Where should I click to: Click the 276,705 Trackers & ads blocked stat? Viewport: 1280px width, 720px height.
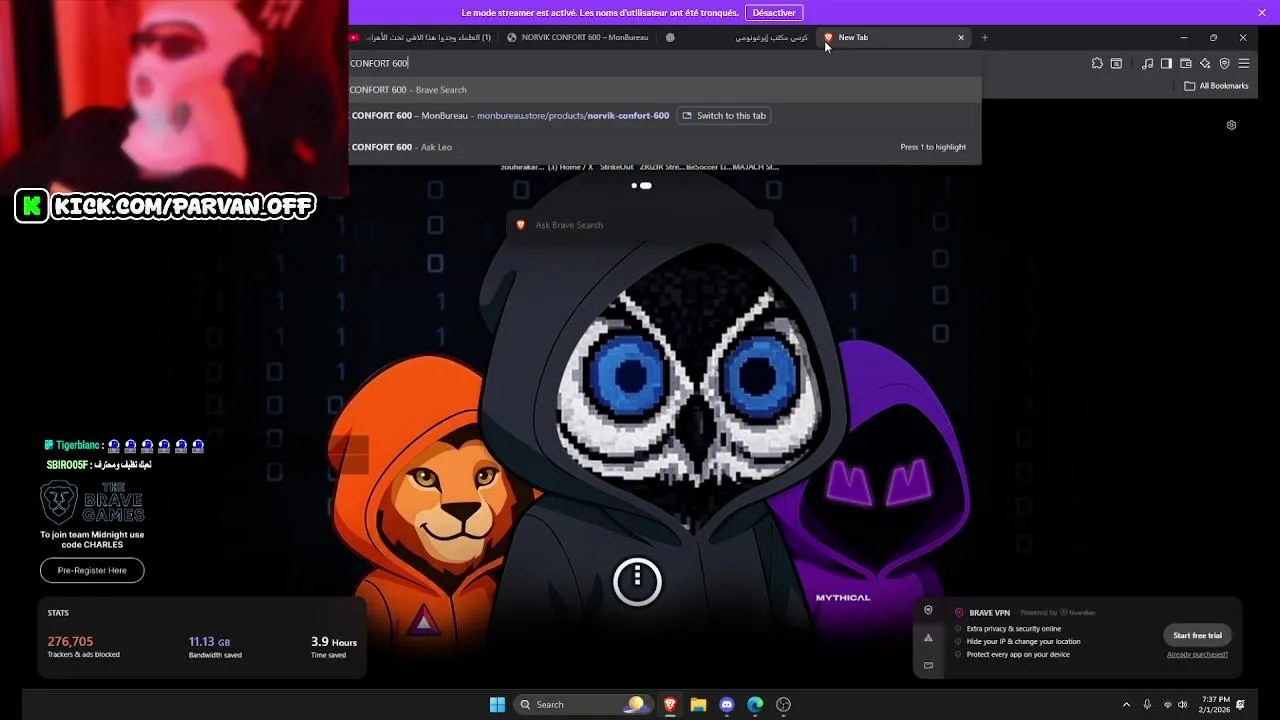pyautogui.click(x=83, y=647)
